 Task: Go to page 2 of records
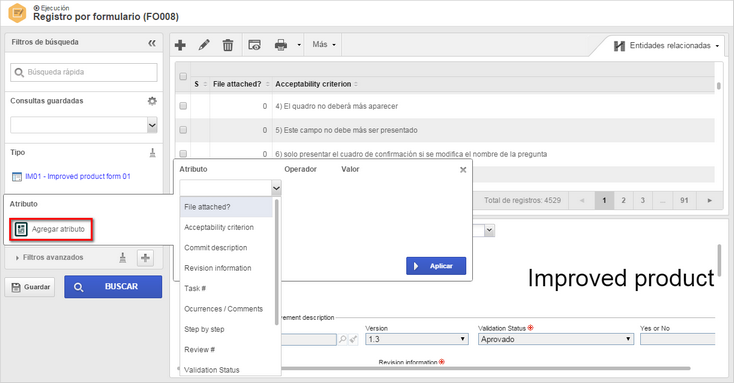tap(624, 200)
